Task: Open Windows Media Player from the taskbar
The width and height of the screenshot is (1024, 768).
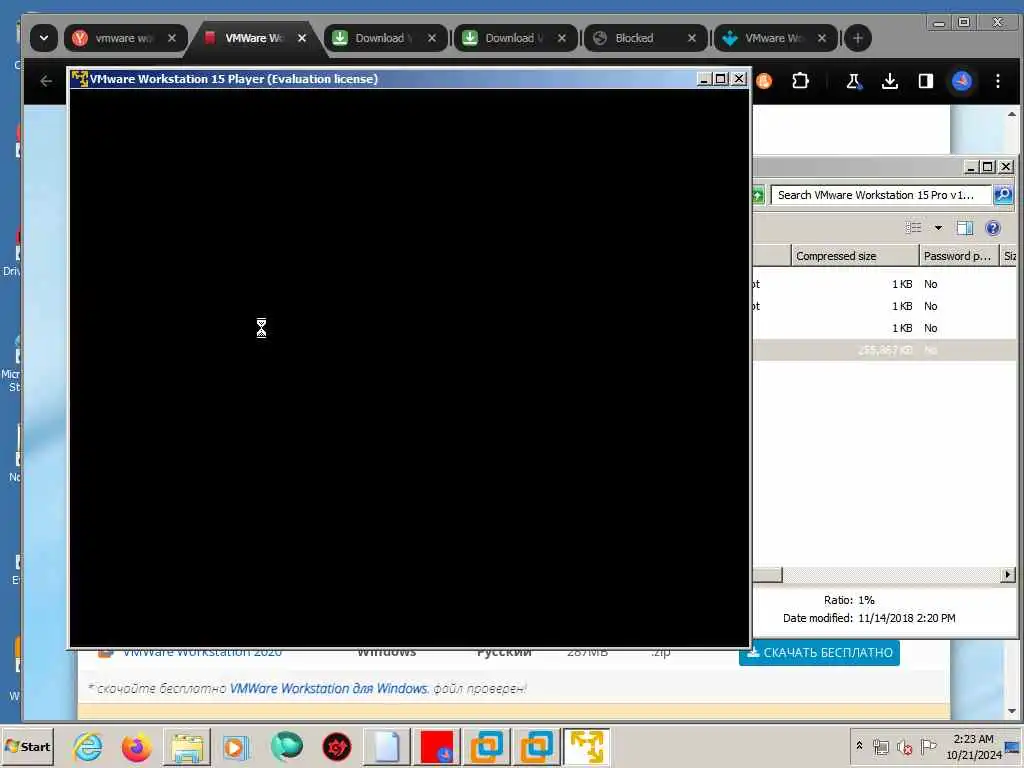Action: click(x=236, y=746)
